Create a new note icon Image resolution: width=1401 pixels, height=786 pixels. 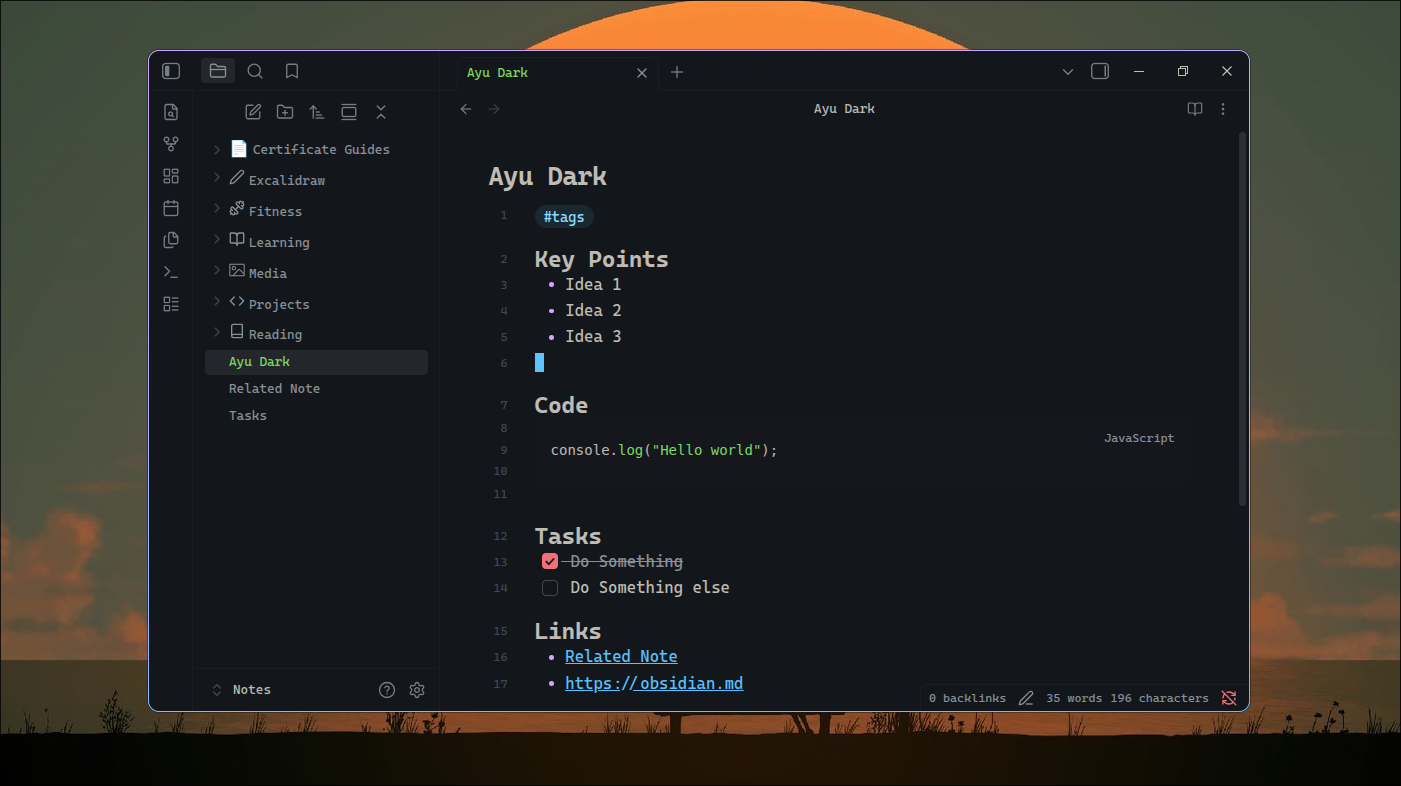(254, 112)
